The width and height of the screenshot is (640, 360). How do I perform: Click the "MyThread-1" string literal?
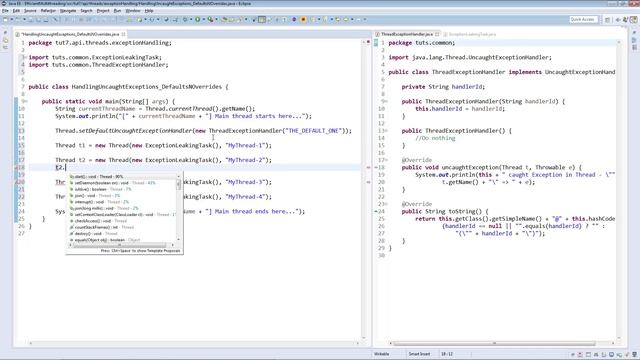245,145
